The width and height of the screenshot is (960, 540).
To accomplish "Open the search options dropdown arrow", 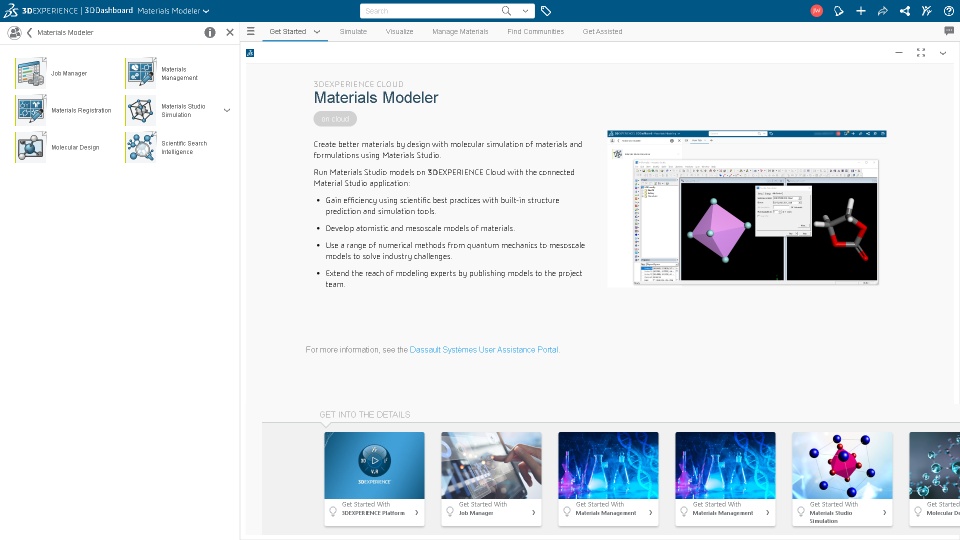I will 525,10.
